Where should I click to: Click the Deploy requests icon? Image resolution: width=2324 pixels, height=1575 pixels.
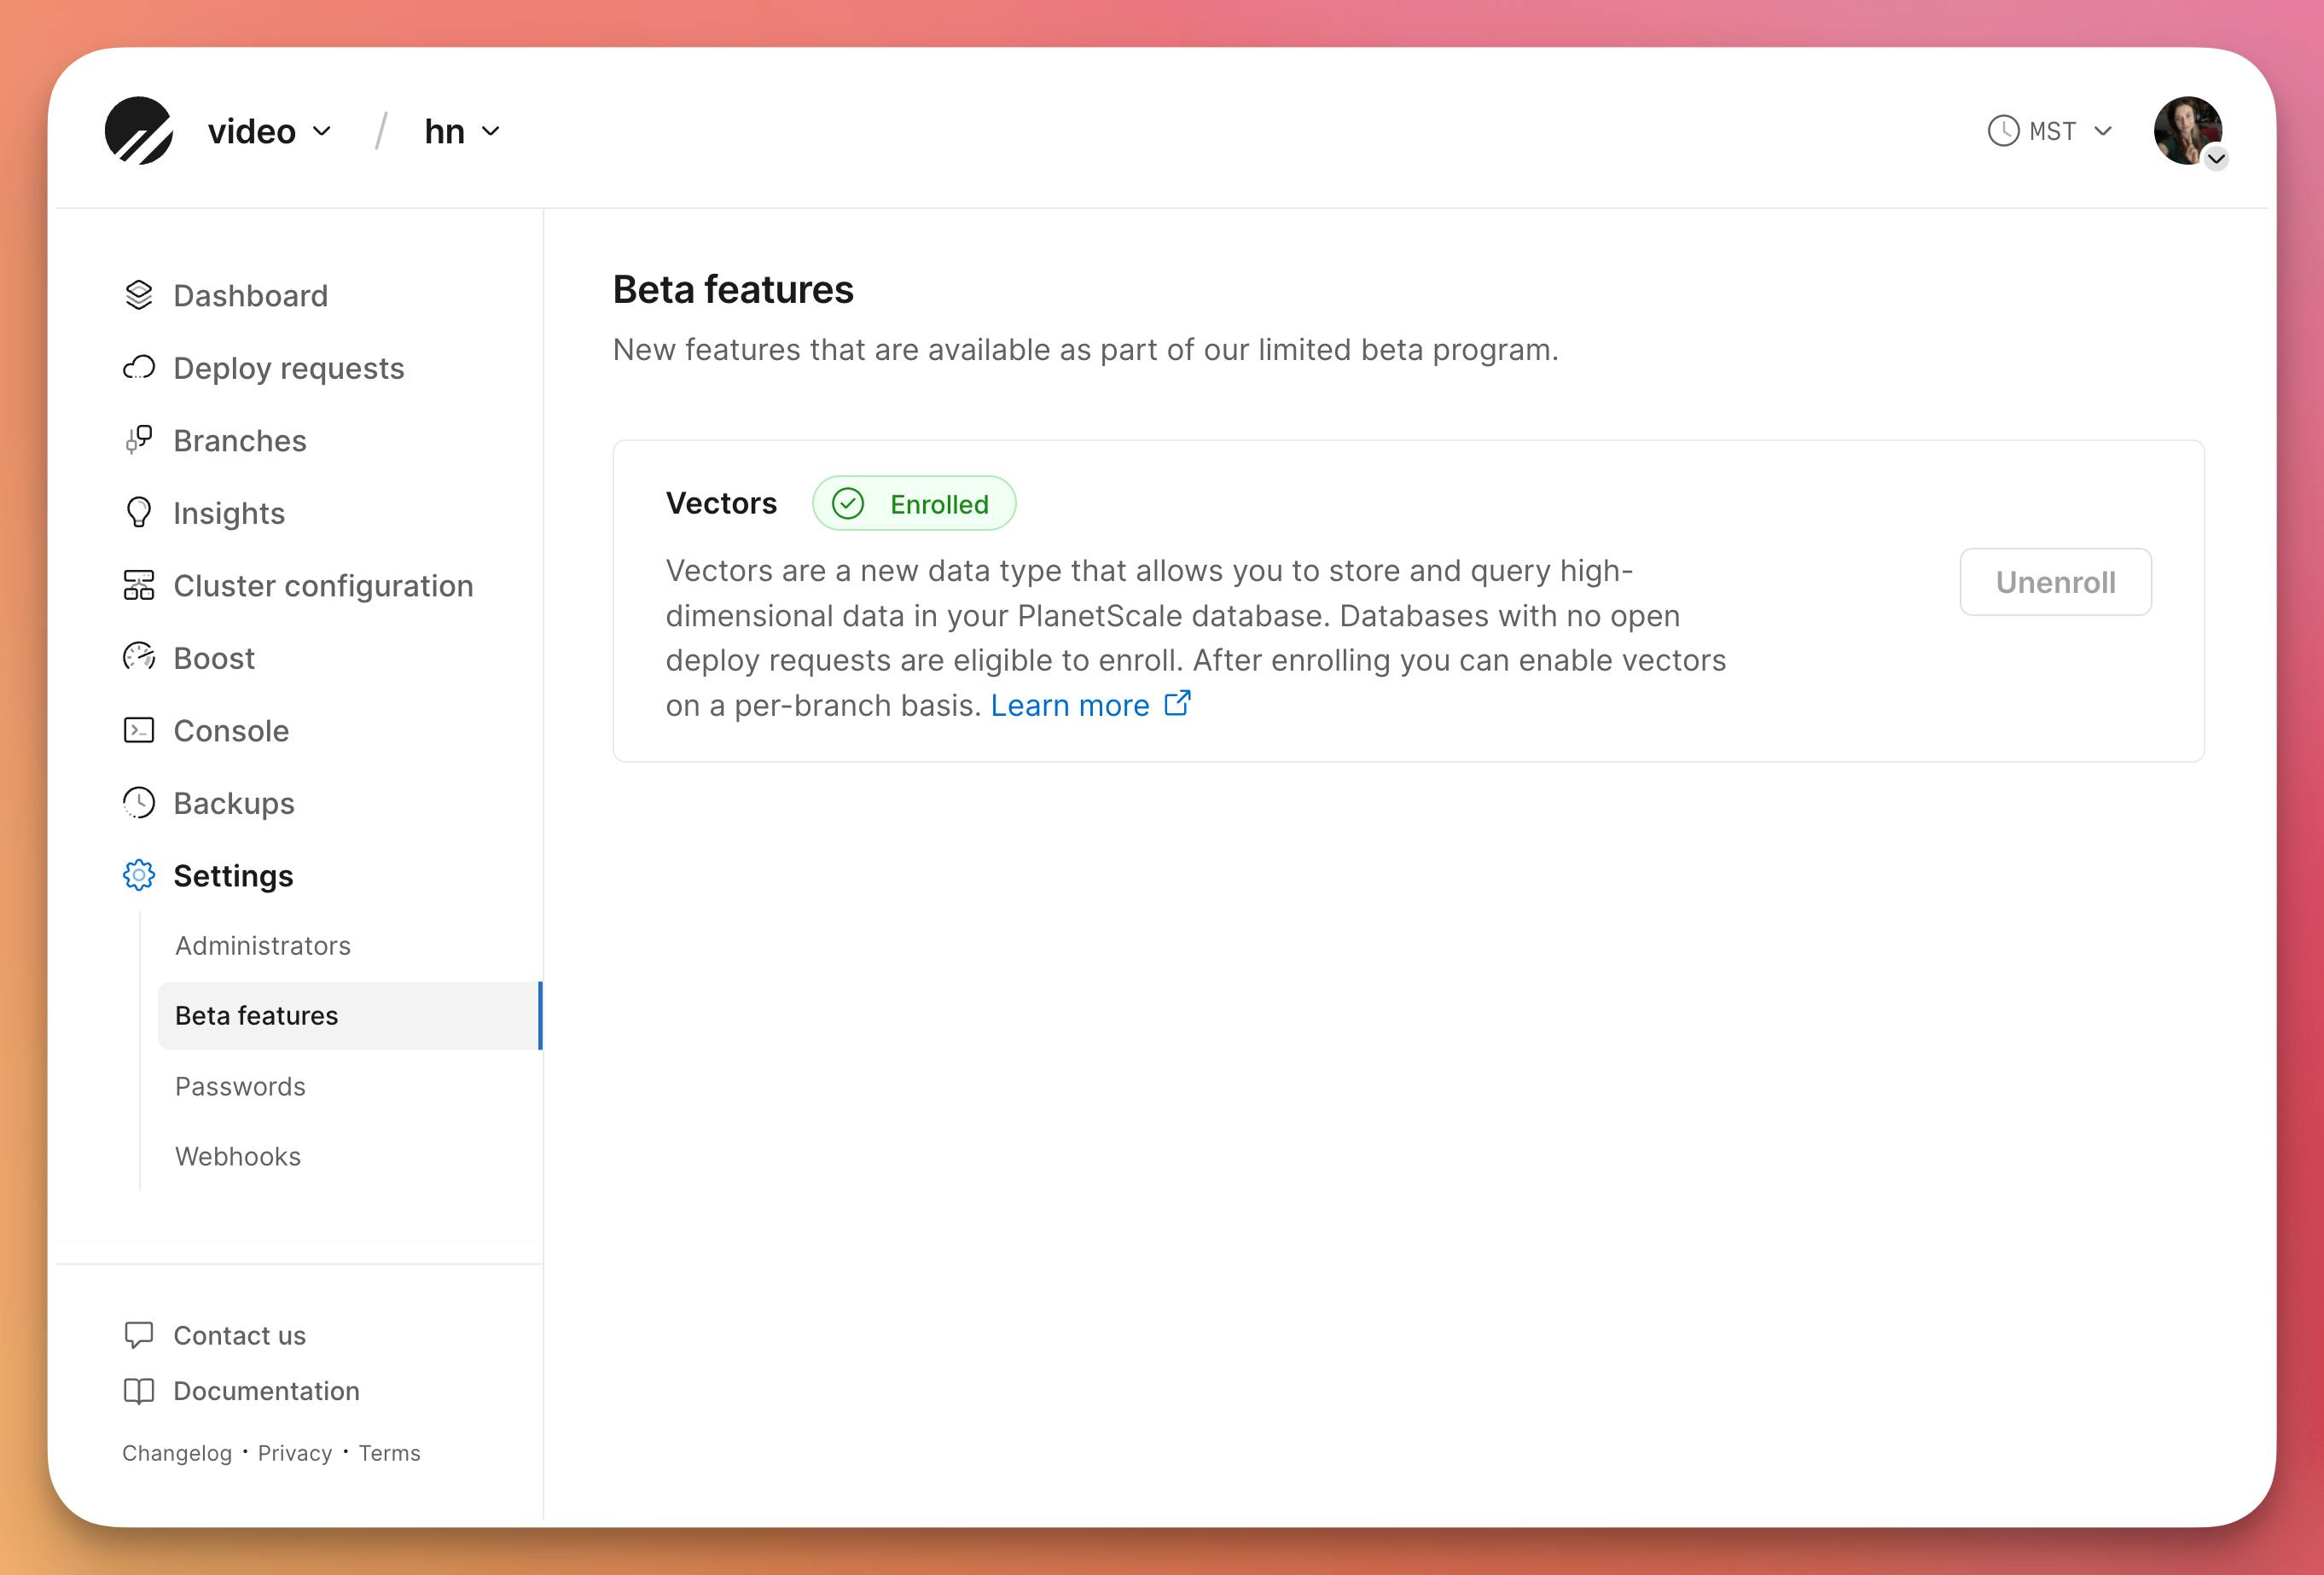point(137,368)
